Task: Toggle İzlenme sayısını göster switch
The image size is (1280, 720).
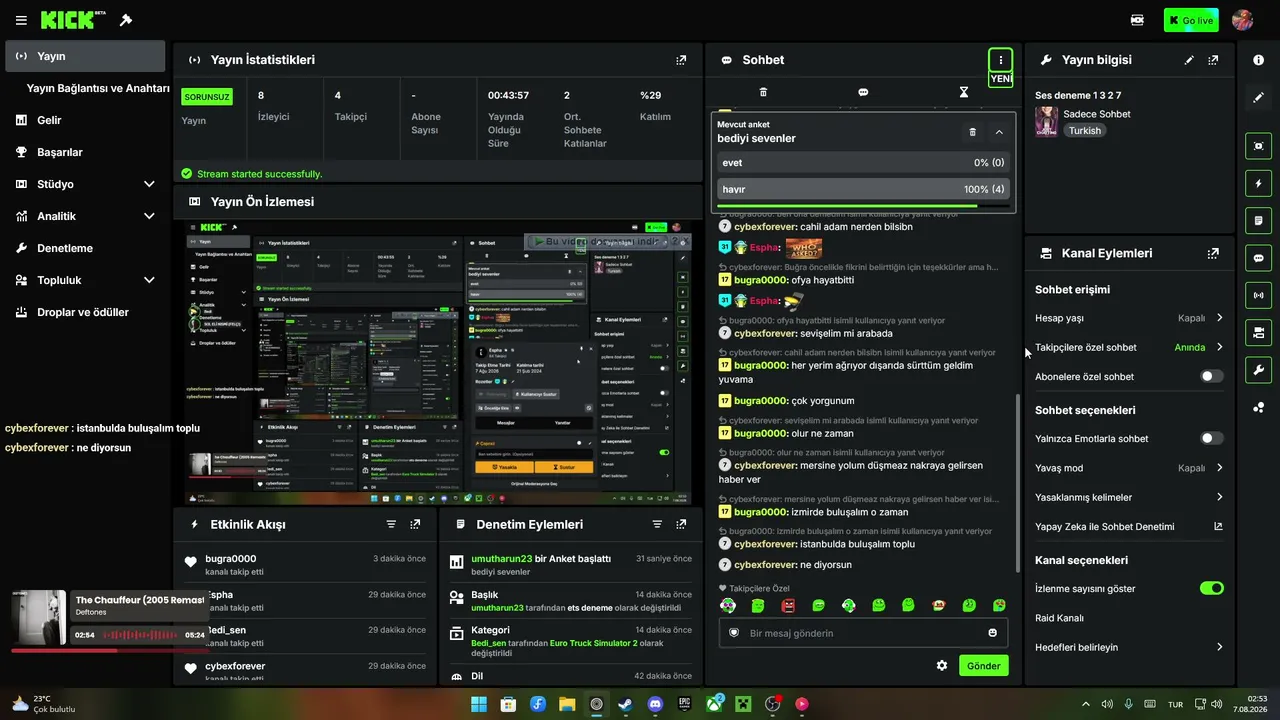Action: (1211, 588)
